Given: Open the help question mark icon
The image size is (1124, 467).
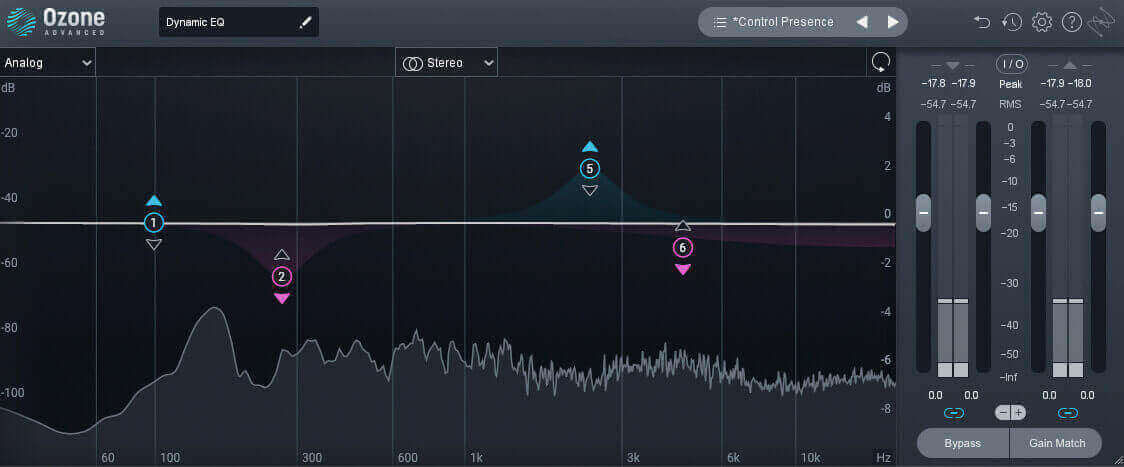Looking at the screenshot, I should tap(1071, 22).
